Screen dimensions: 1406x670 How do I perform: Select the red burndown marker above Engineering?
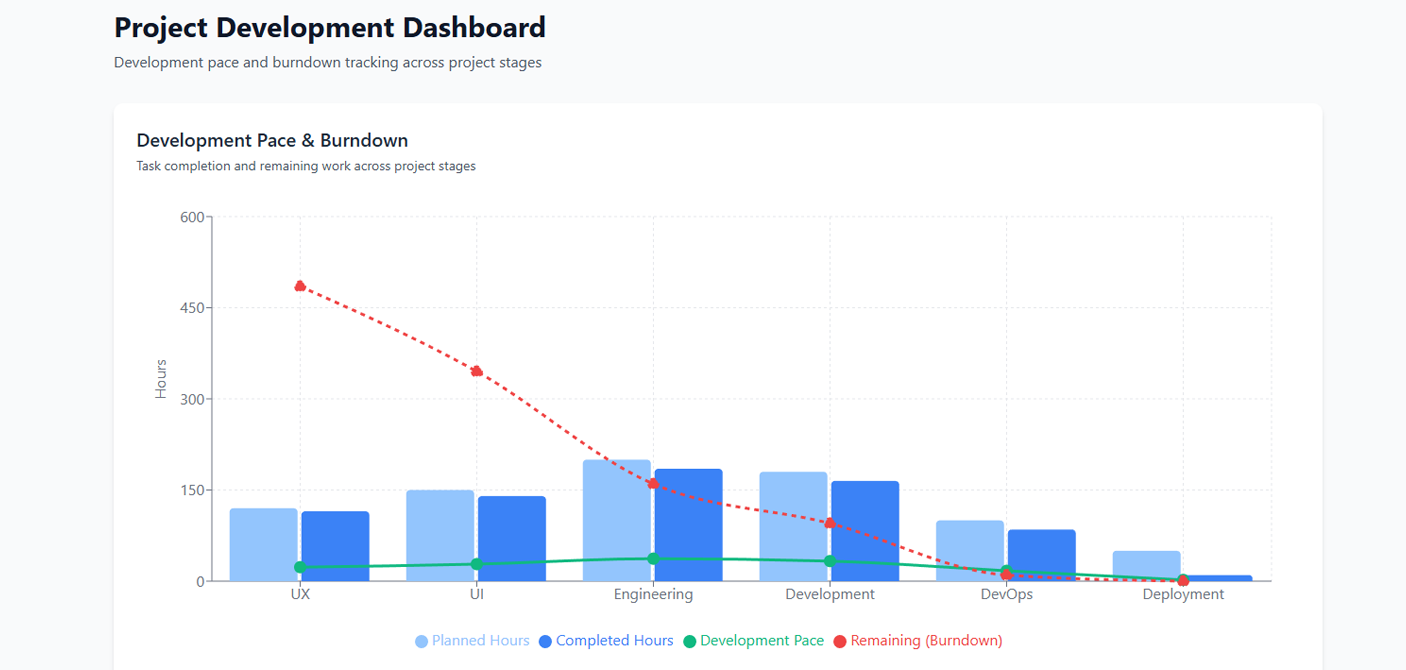click(655, 485)
